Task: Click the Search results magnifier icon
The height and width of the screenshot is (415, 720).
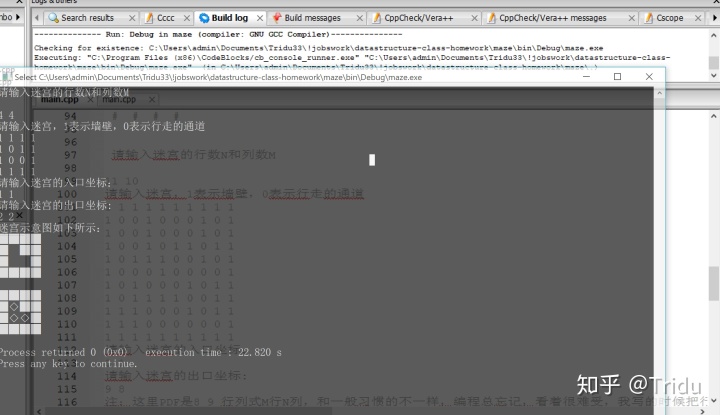Action: 53,18
